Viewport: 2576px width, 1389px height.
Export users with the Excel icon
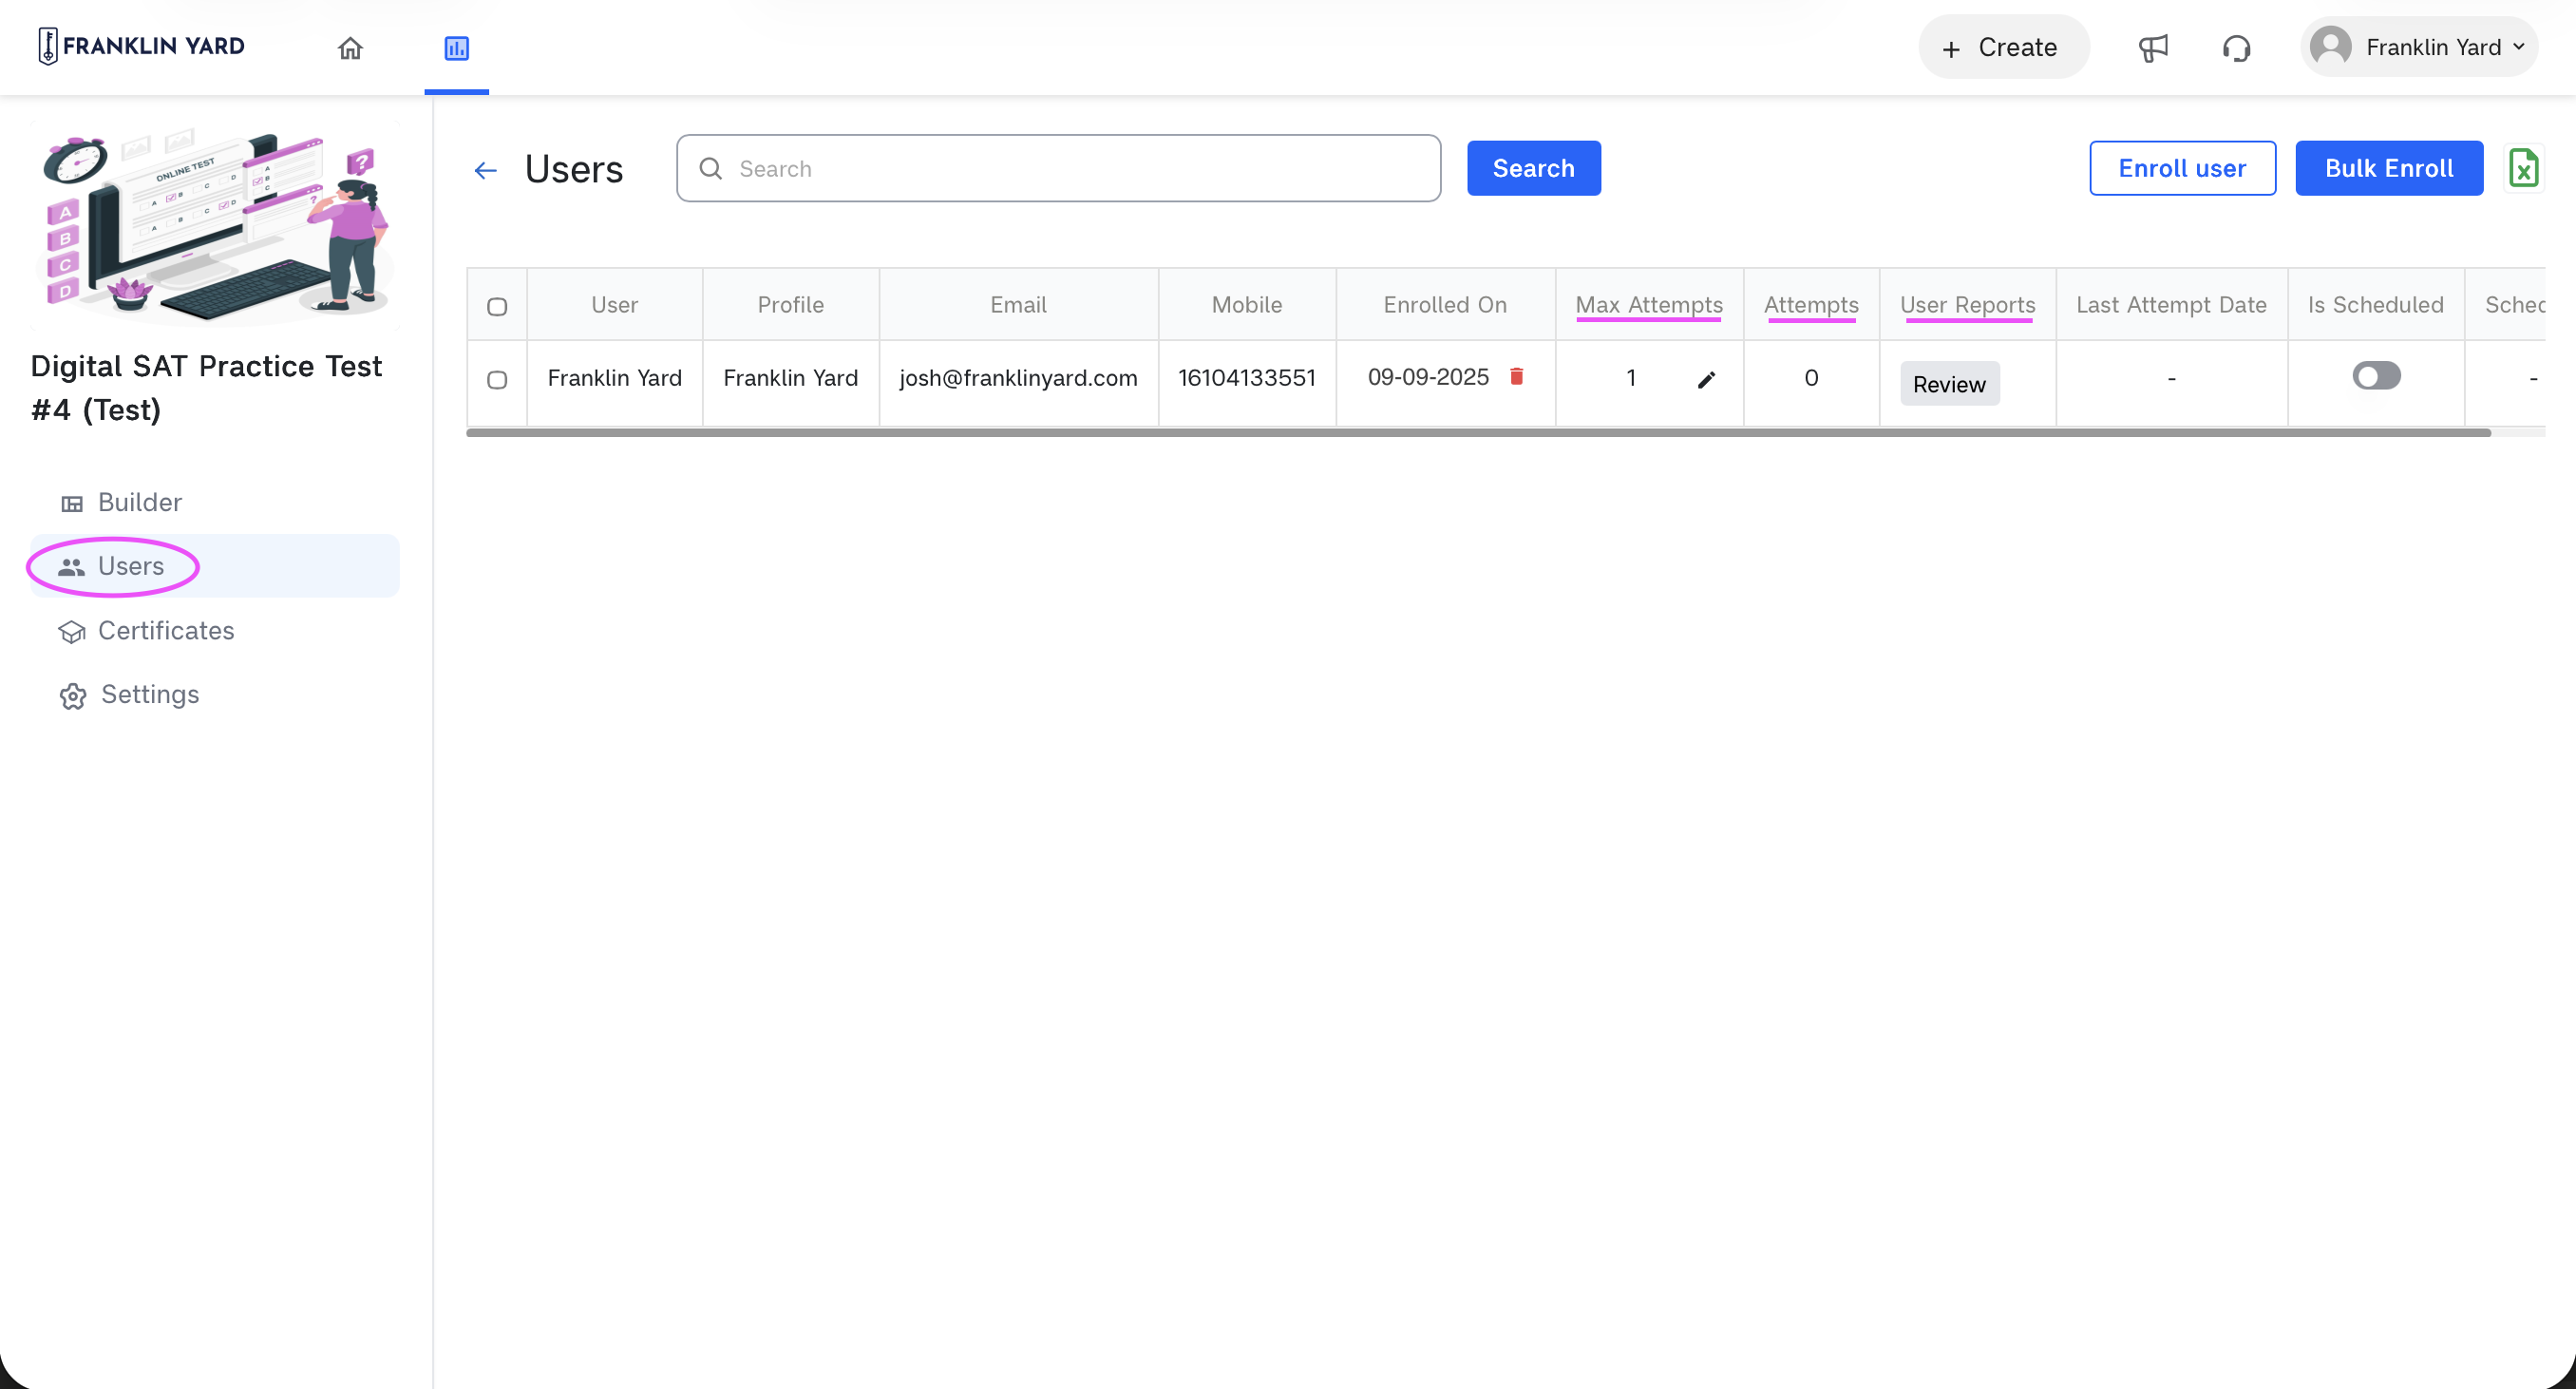pyautogui.click(x=2524, y=168)
